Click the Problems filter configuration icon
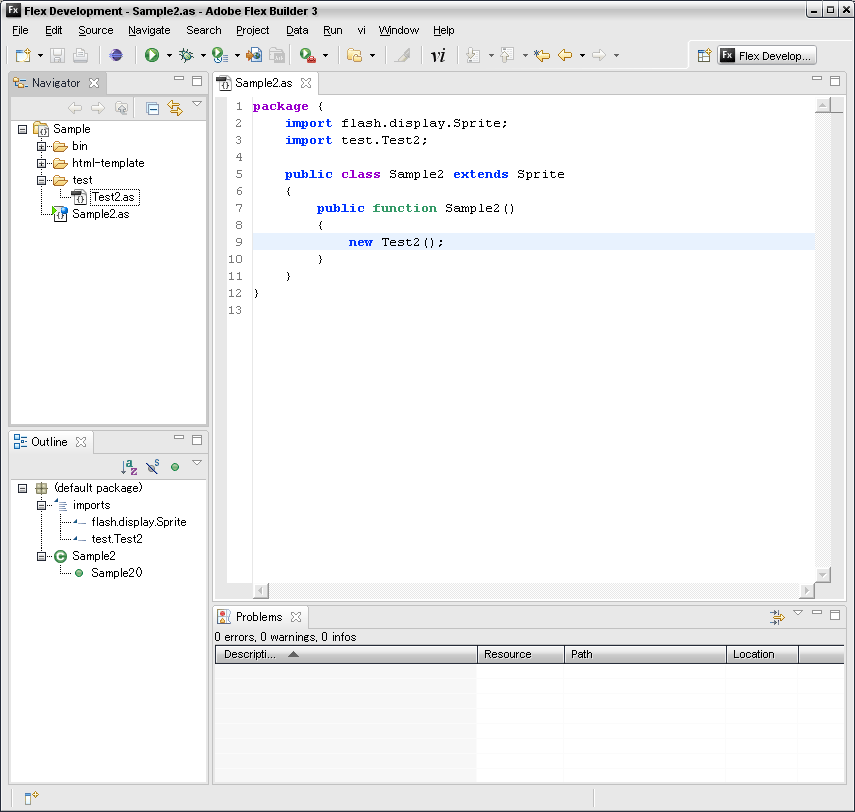 [x=776, y=617]
